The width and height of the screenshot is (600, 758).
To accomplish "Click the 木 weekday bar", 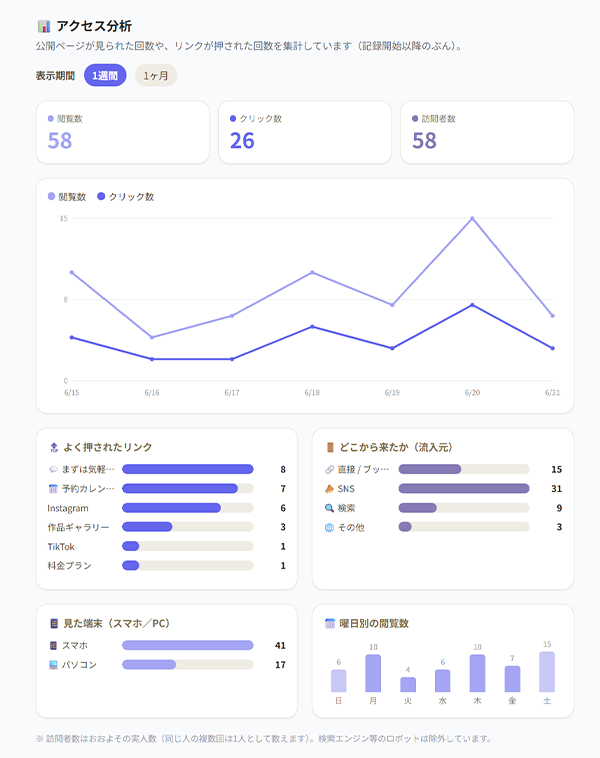I will tap(478, 673).
